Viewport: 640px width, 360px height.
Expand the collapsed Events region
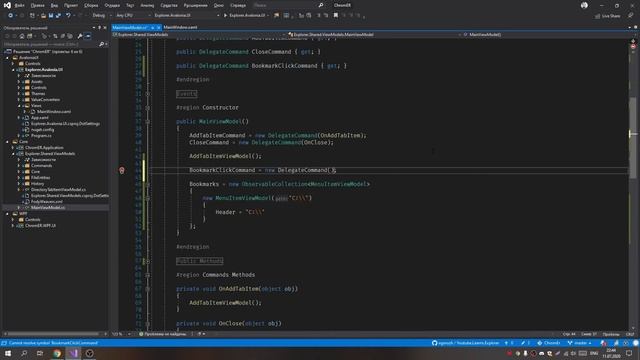[148, 94]
